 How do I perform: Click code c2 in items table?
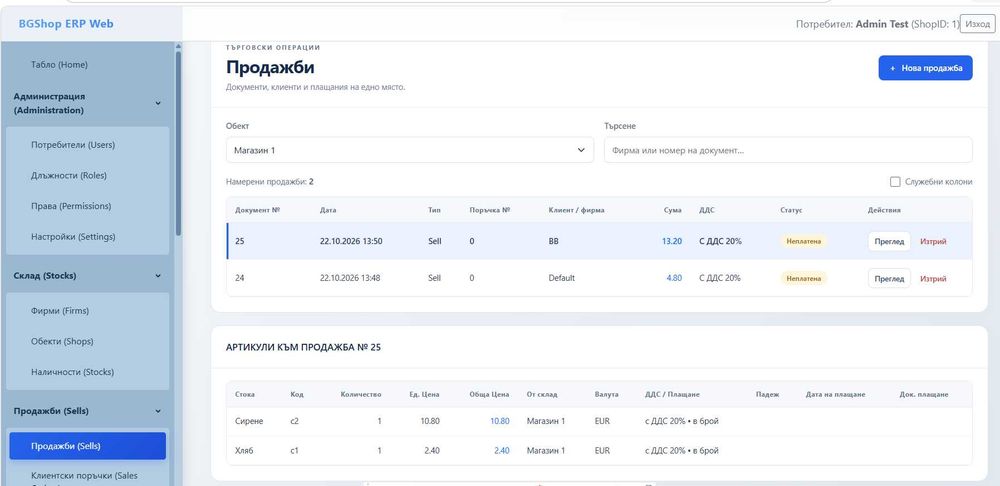coord(295,421)
